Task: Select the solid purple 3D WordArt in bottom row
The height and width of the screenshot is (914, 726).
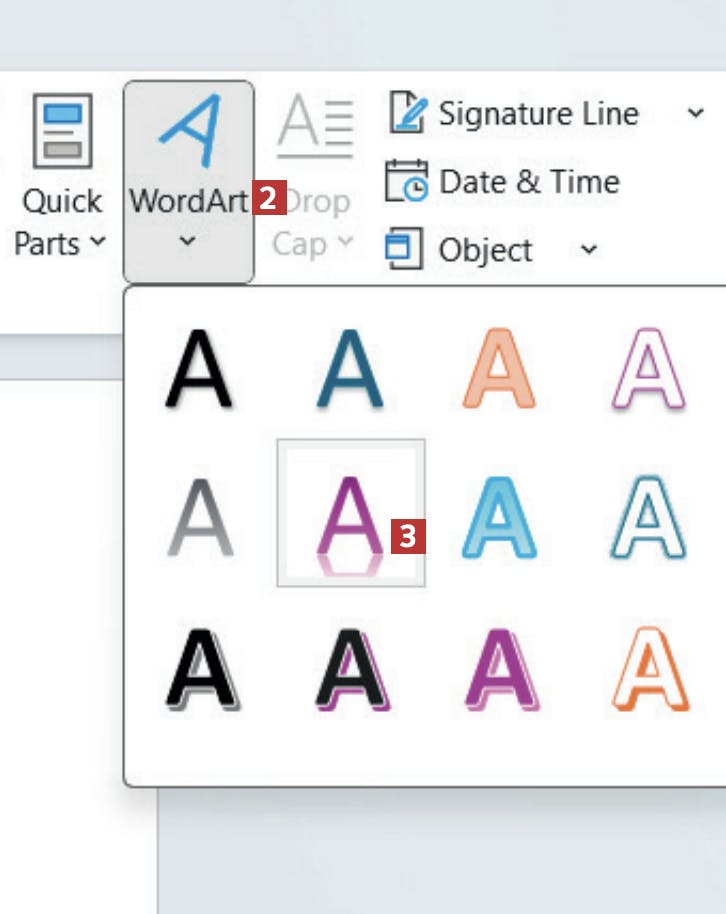Action: [x=499, y=668]
